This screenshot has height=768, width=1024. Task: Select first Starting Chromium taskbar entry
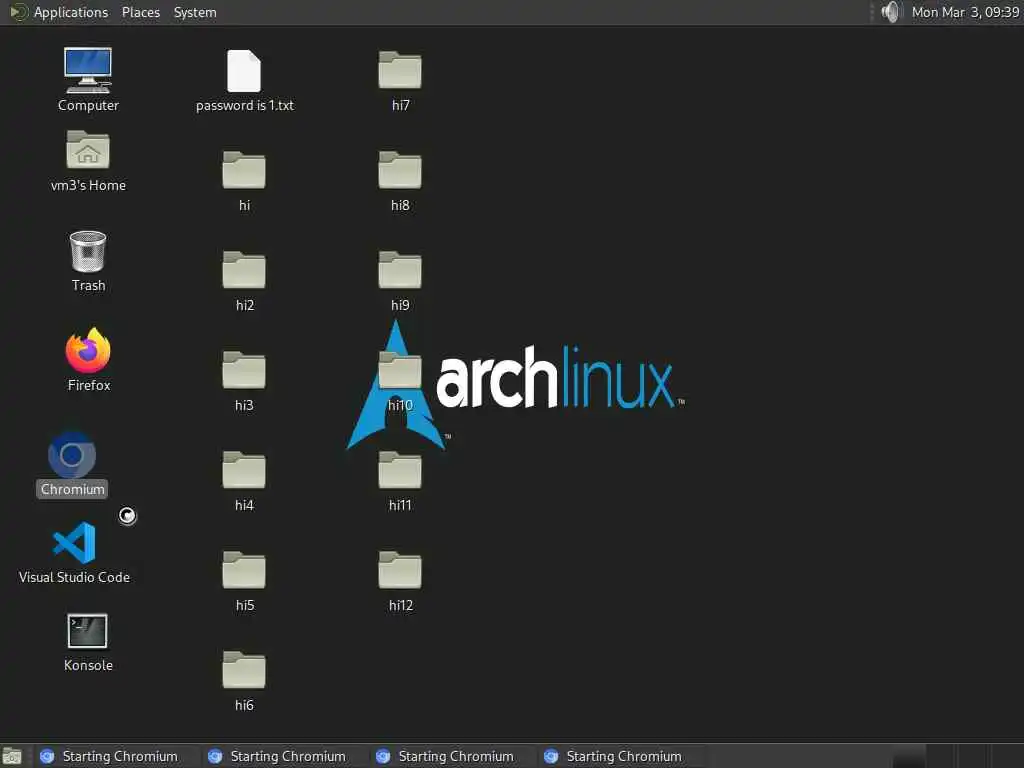coord(115,756)
